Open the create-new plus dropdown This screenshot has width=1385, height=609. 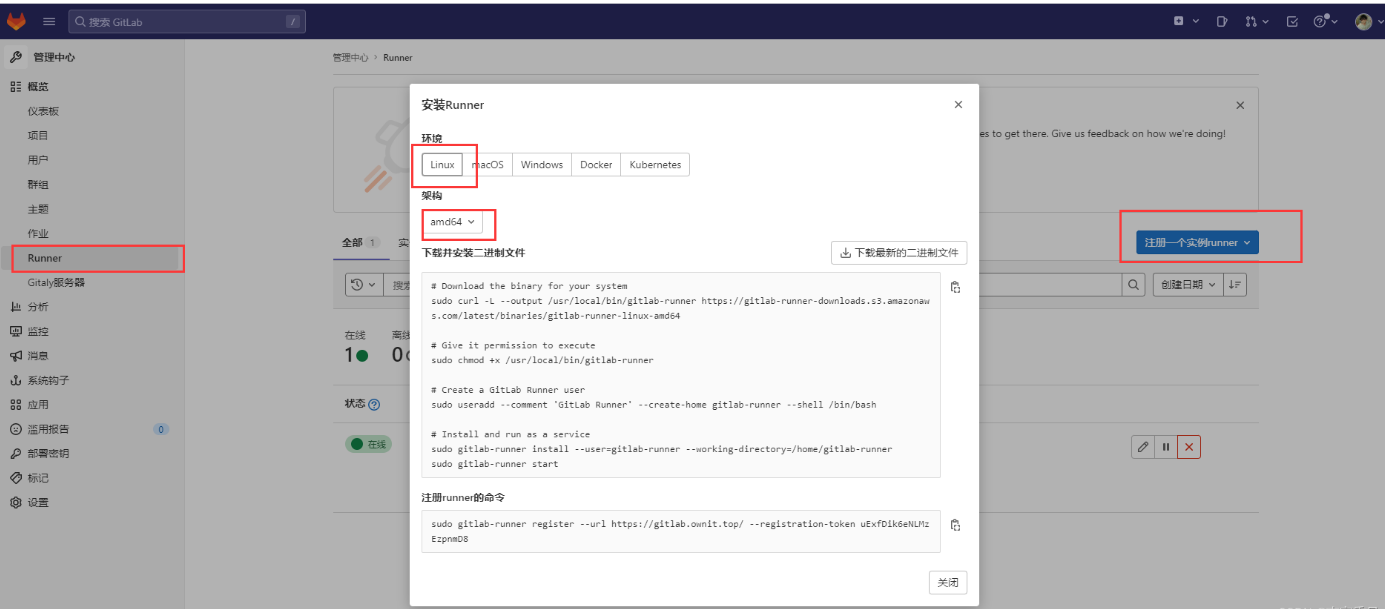click(x=1186, y=21)
